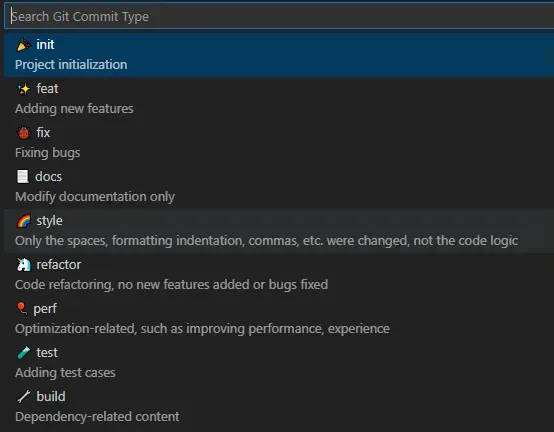Select the docs commit type label
The width and height of the screenshot is (554, 432).
coord(48,177)
